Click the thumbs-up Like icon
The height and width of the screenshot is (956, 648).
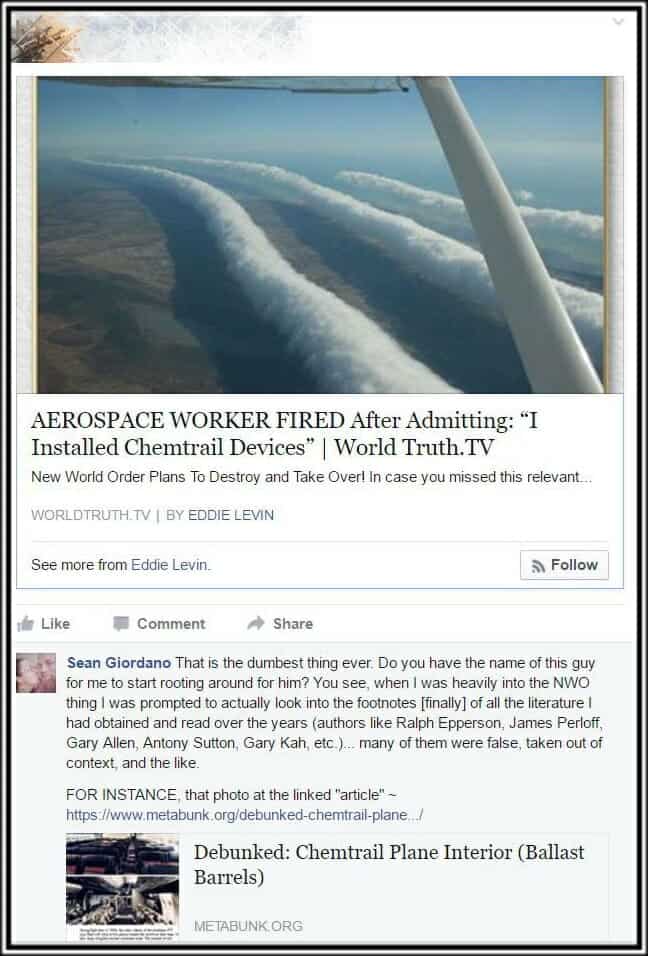pyautogui.click(x=26, y=623)
